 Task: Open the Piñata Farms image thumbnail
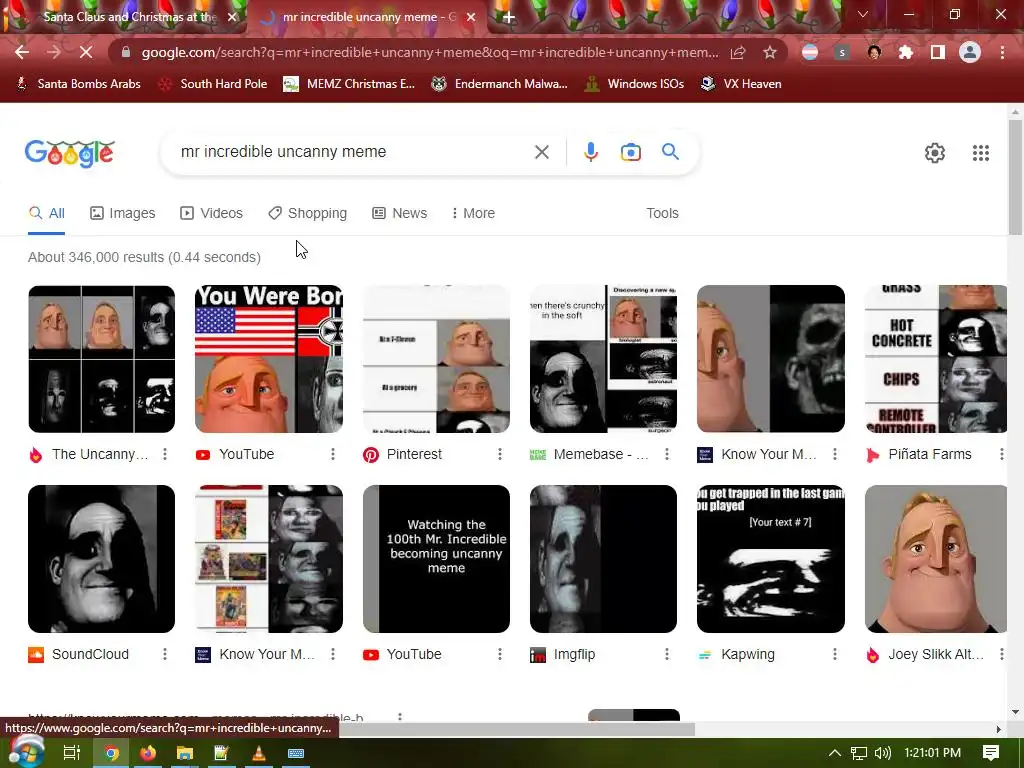936,359
